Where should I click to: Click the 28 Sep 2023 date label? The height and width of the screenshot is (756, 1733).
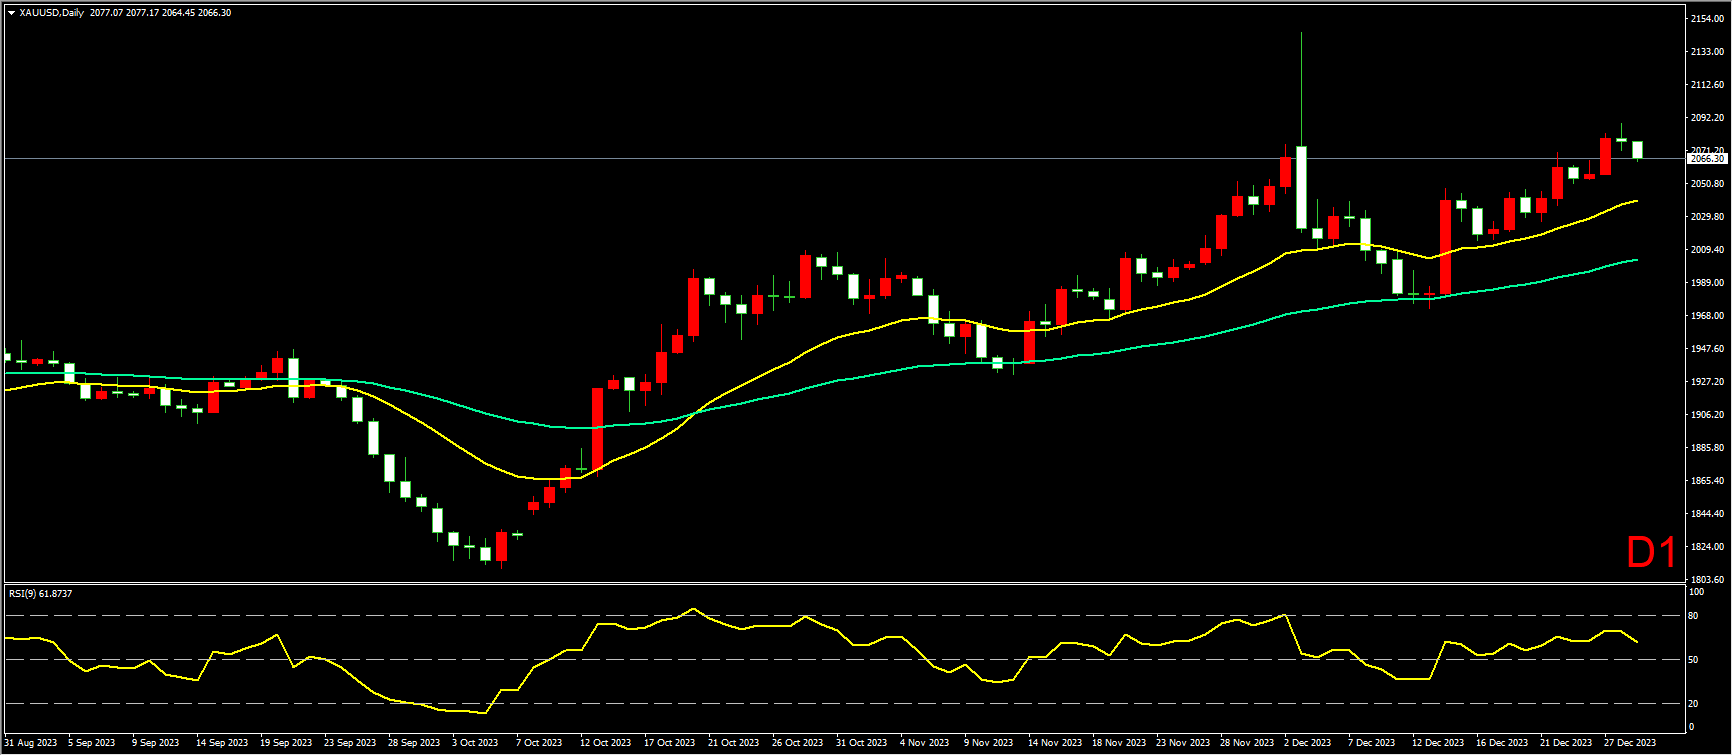pyautogui.click(x=414, y=743)
